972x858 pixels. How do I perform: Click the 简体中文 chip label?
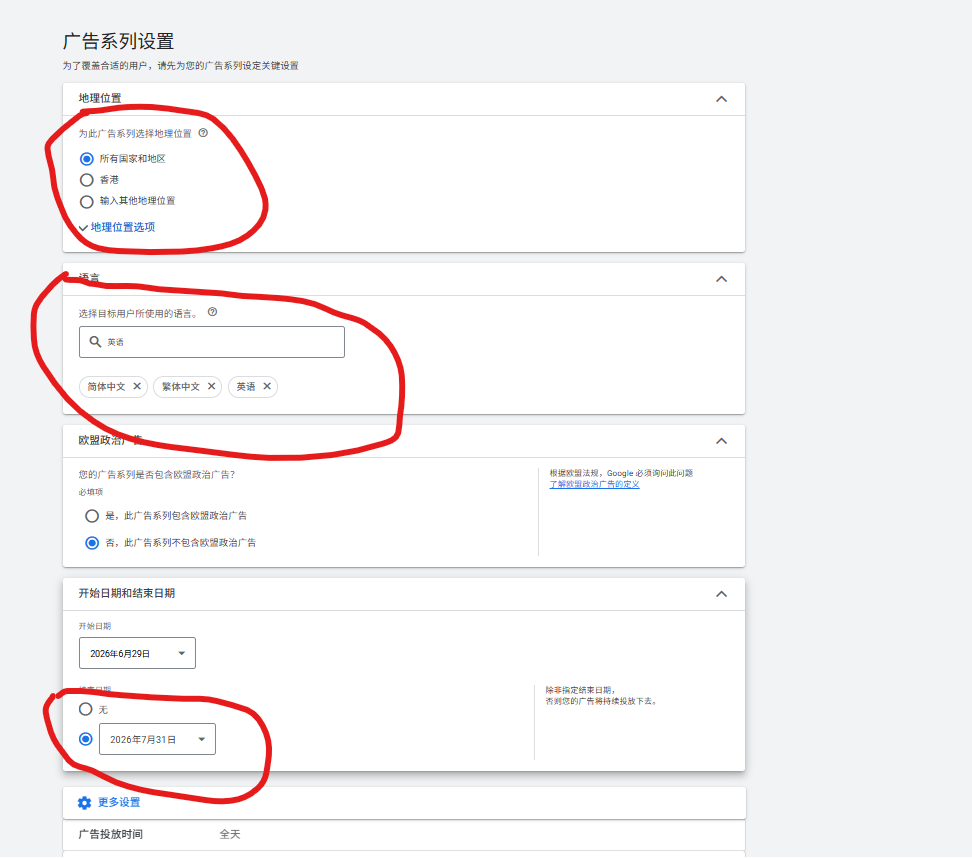[106, 386]
